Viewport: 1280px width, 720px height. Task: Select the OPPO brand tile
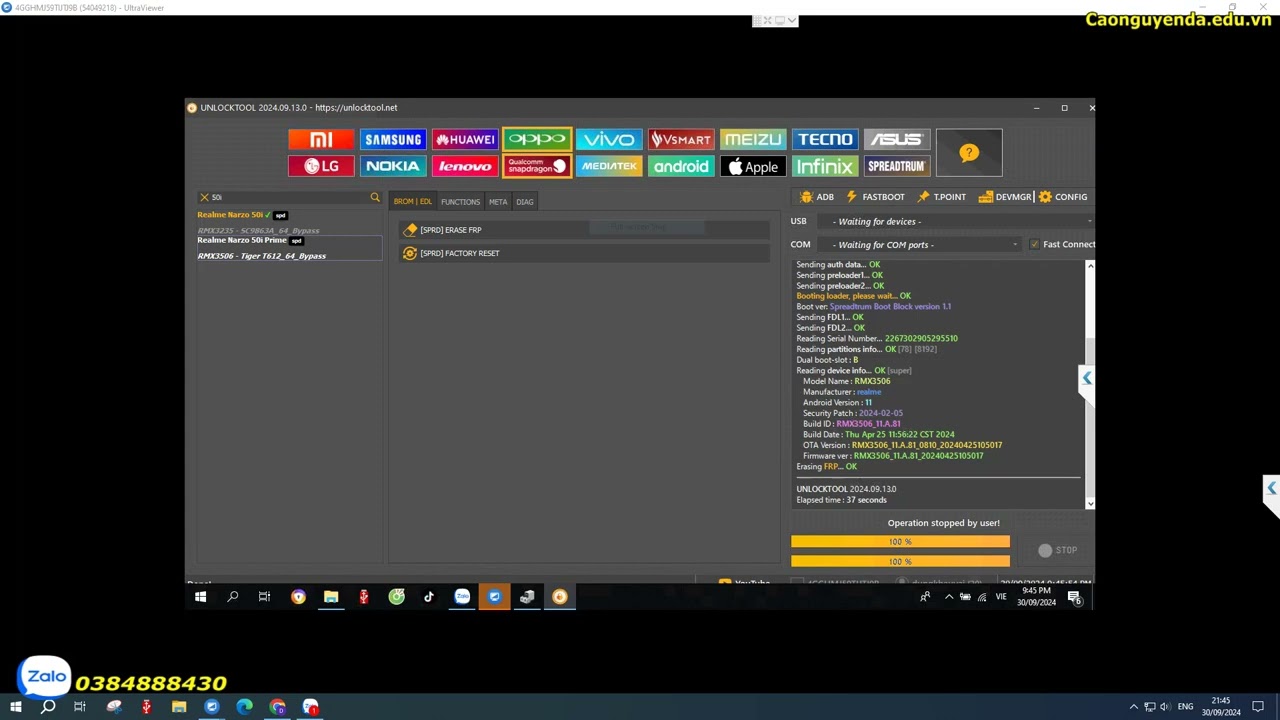click(537, 139)
